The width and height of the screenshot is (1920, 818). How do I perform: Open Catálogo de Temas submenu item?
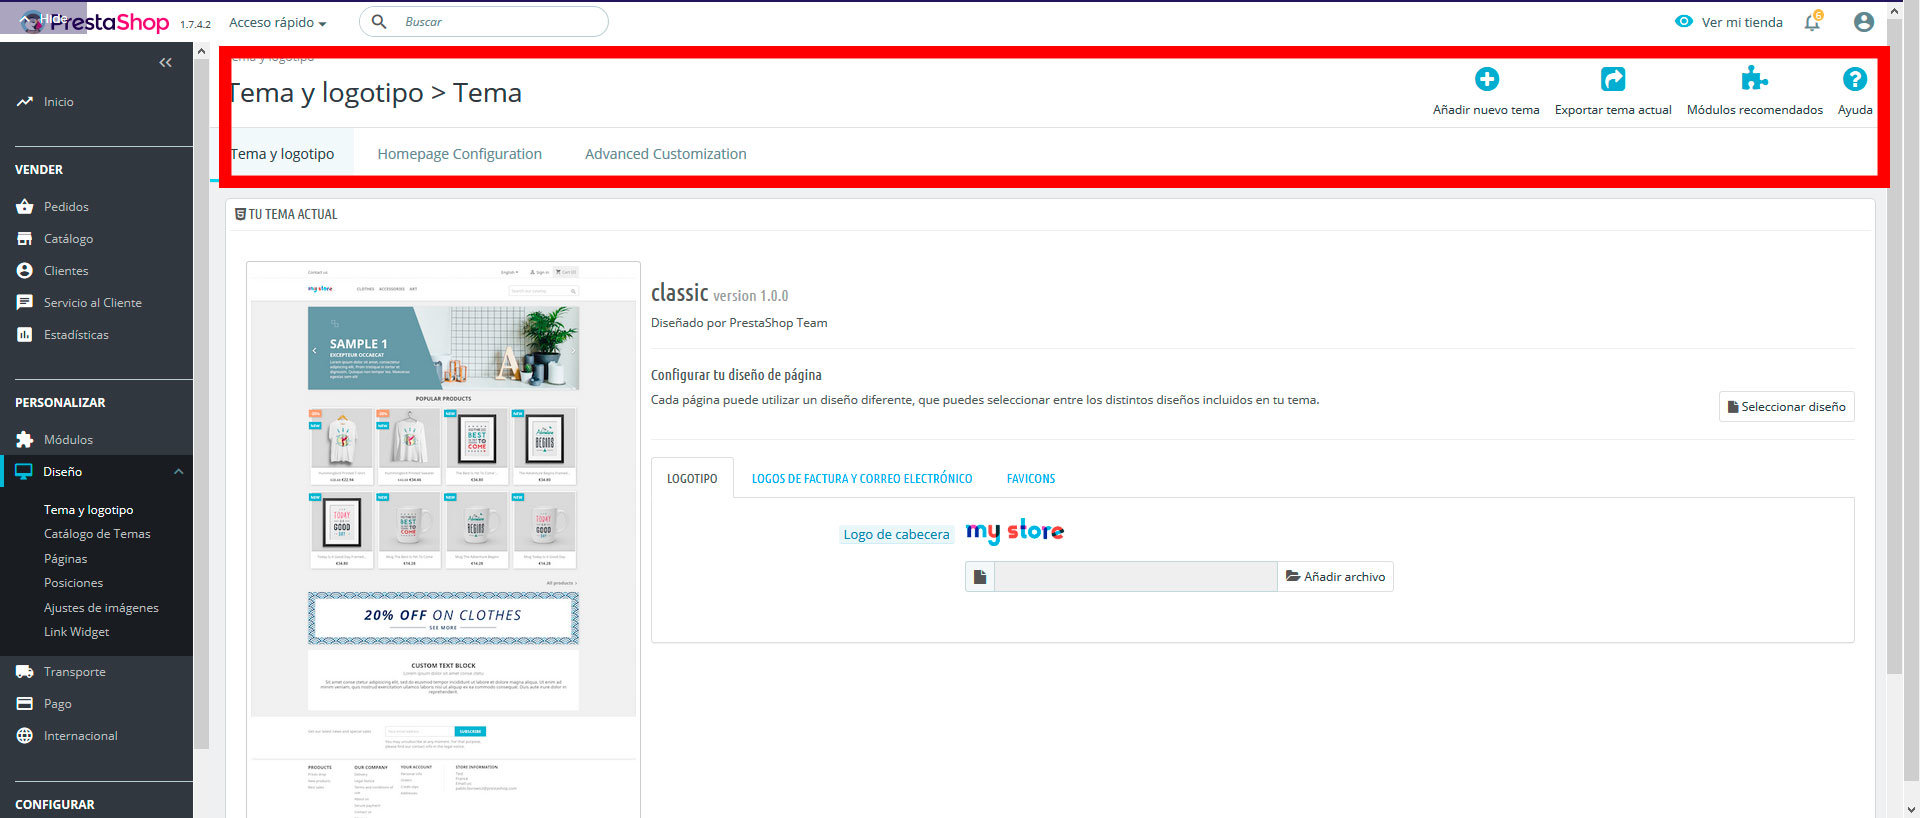point(97,534)
